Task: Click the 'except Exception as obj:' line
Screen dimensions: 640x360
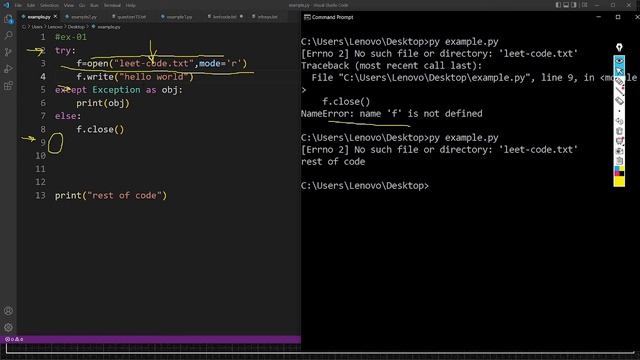Action: (x=119, y=90)
